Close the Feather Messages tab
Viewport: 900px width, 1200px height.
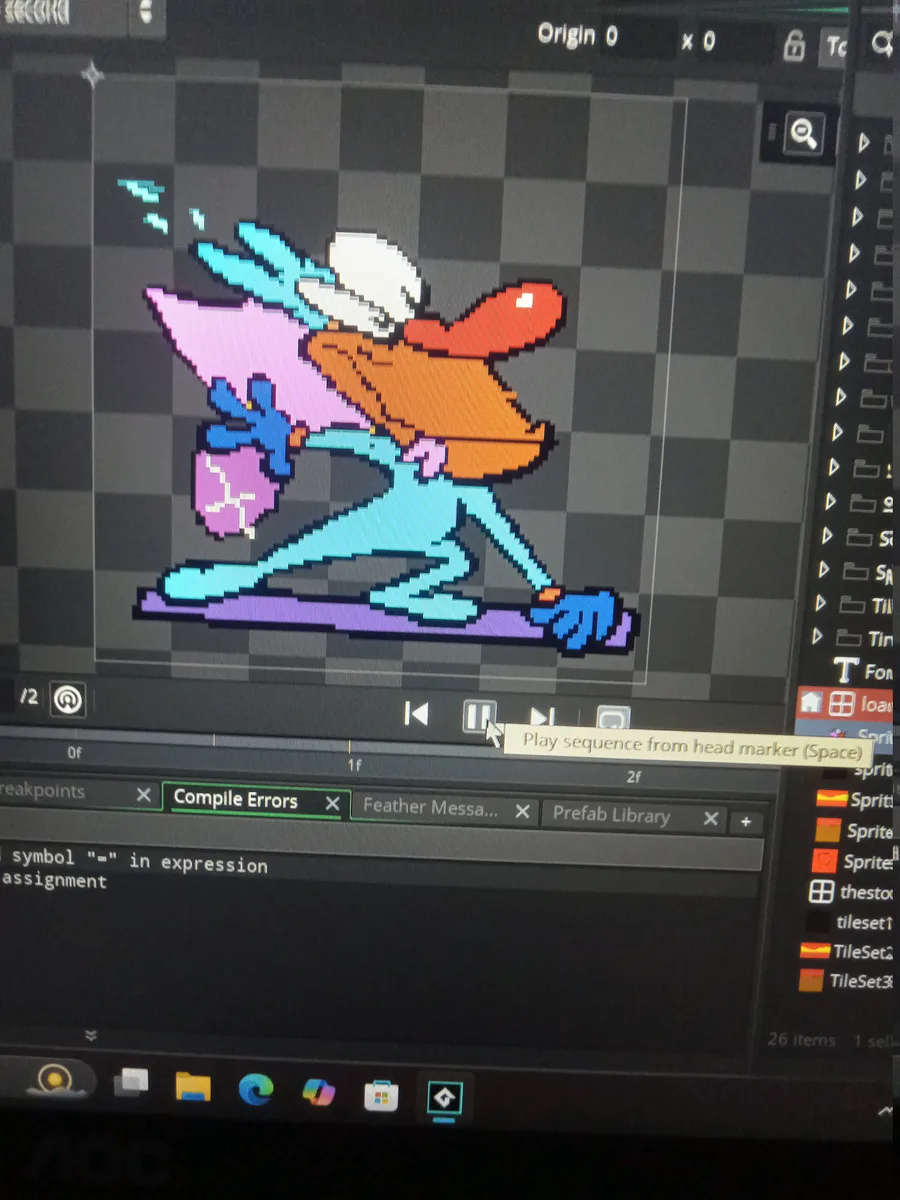click(x=521, y=811)
